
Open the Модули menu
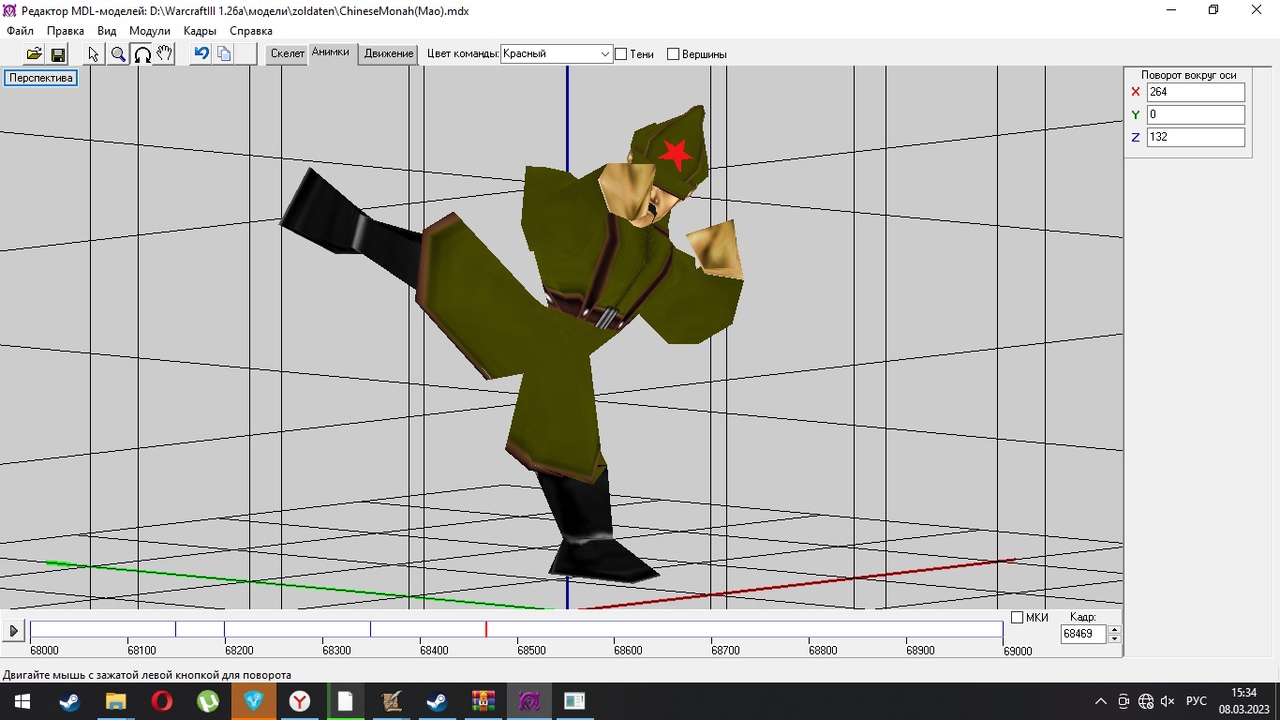click(x=150, y=31)
